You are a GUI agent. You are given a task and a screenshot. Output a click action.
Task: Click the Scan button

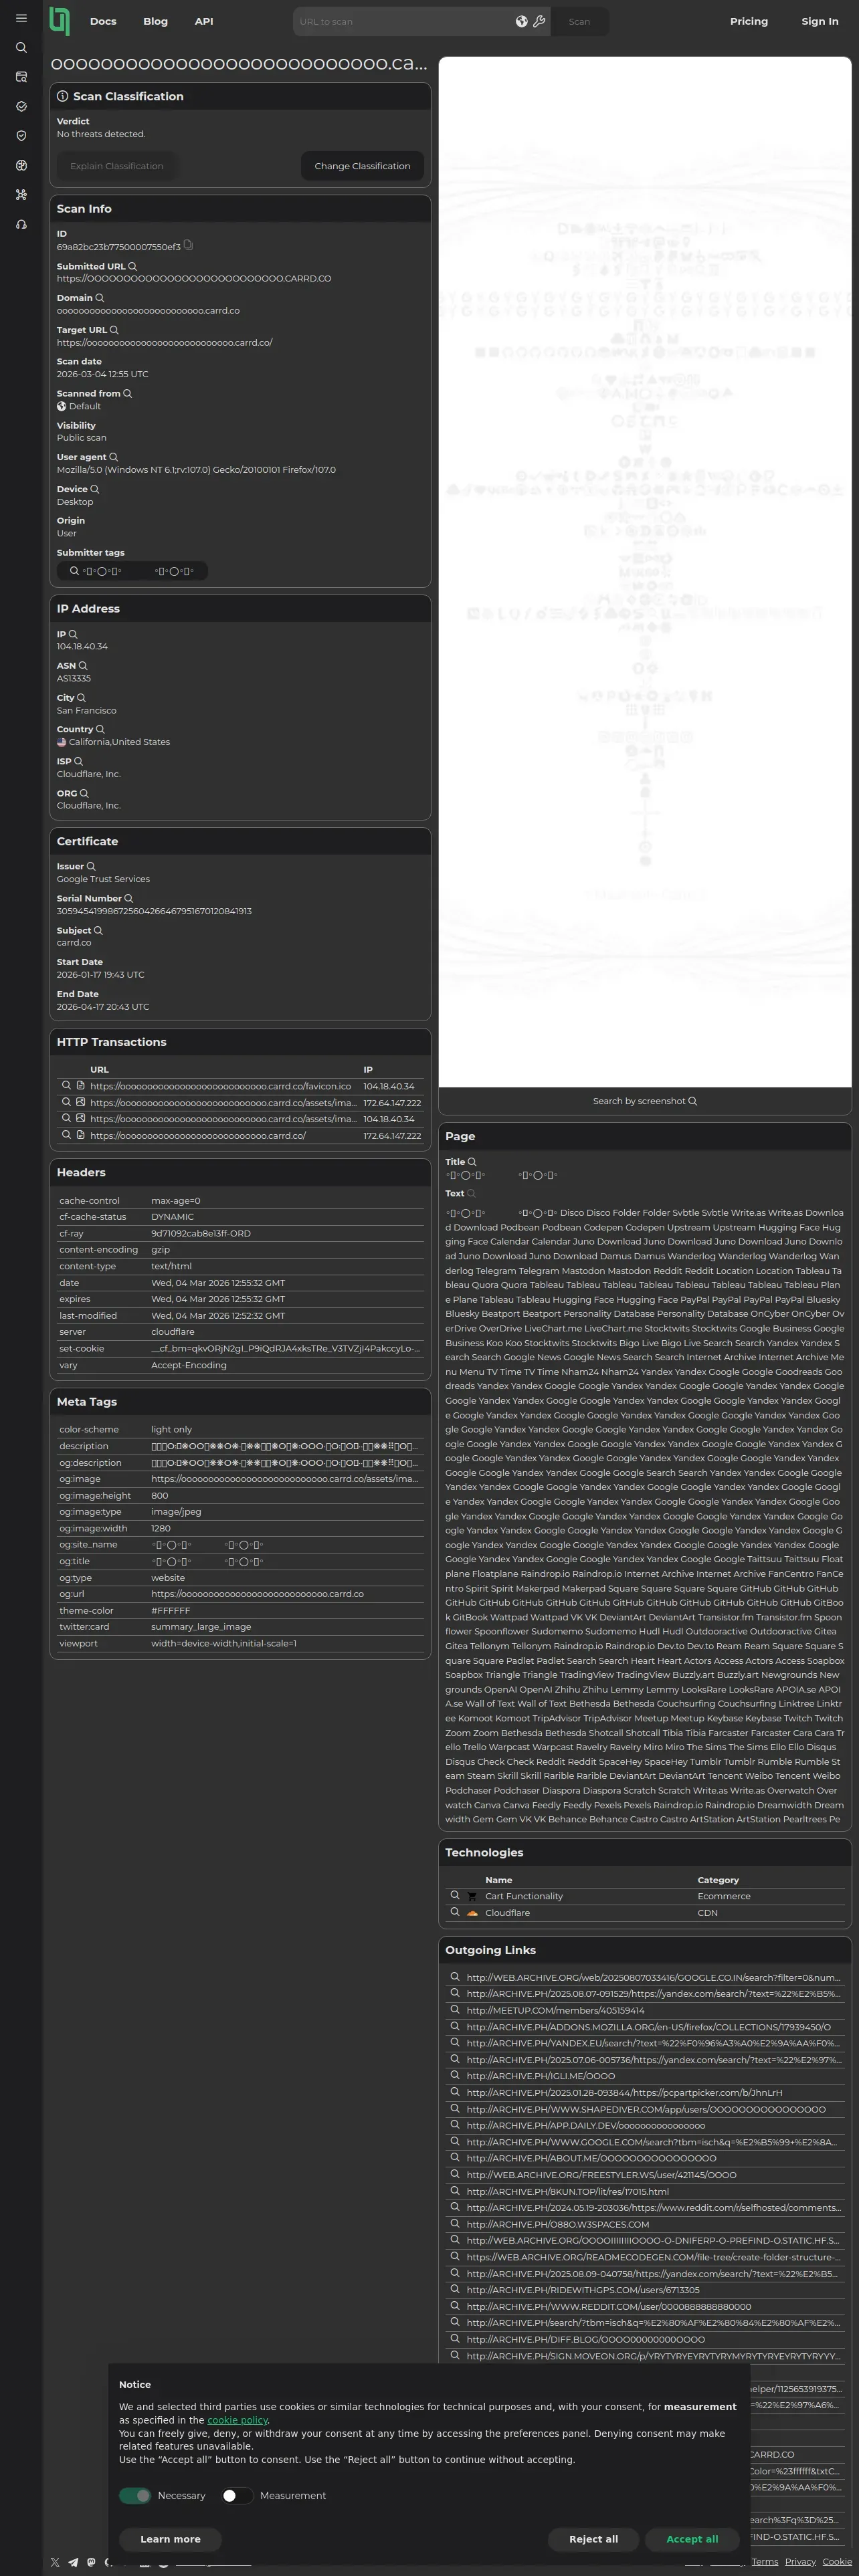pos(579,21)
